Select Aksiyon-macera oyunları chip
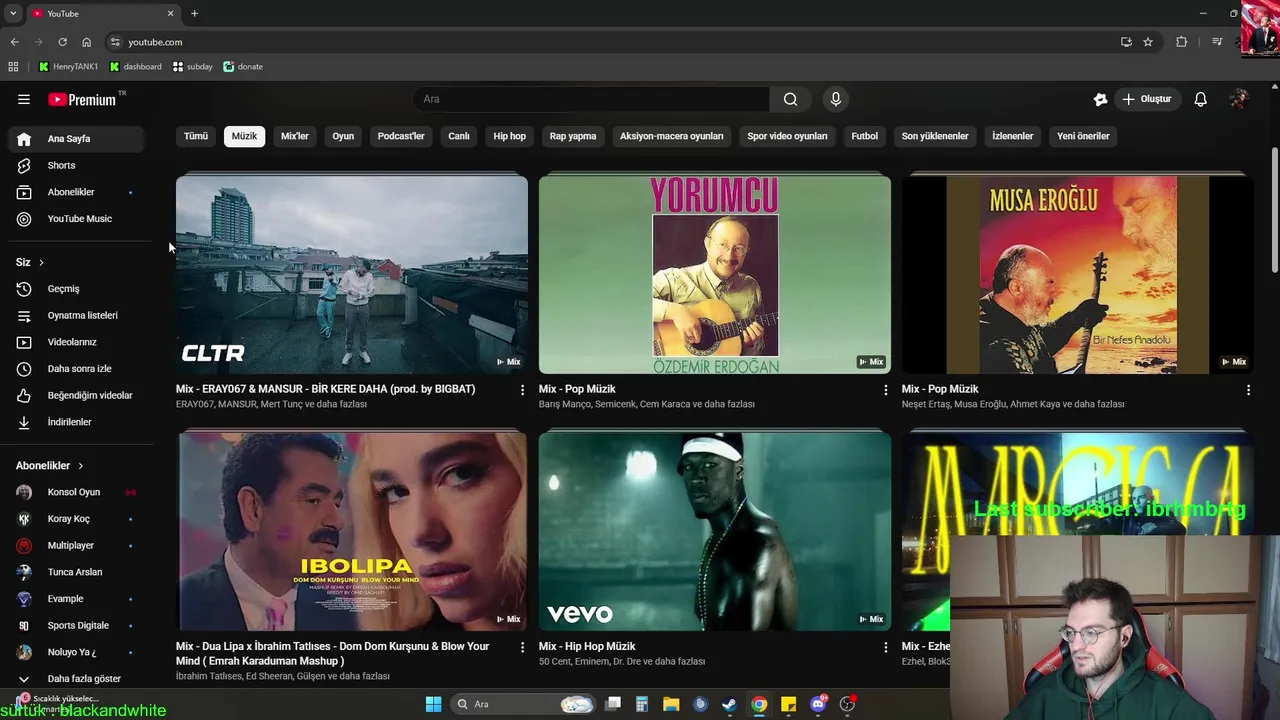The image size is (1280, 720). [x=672, y=136]
